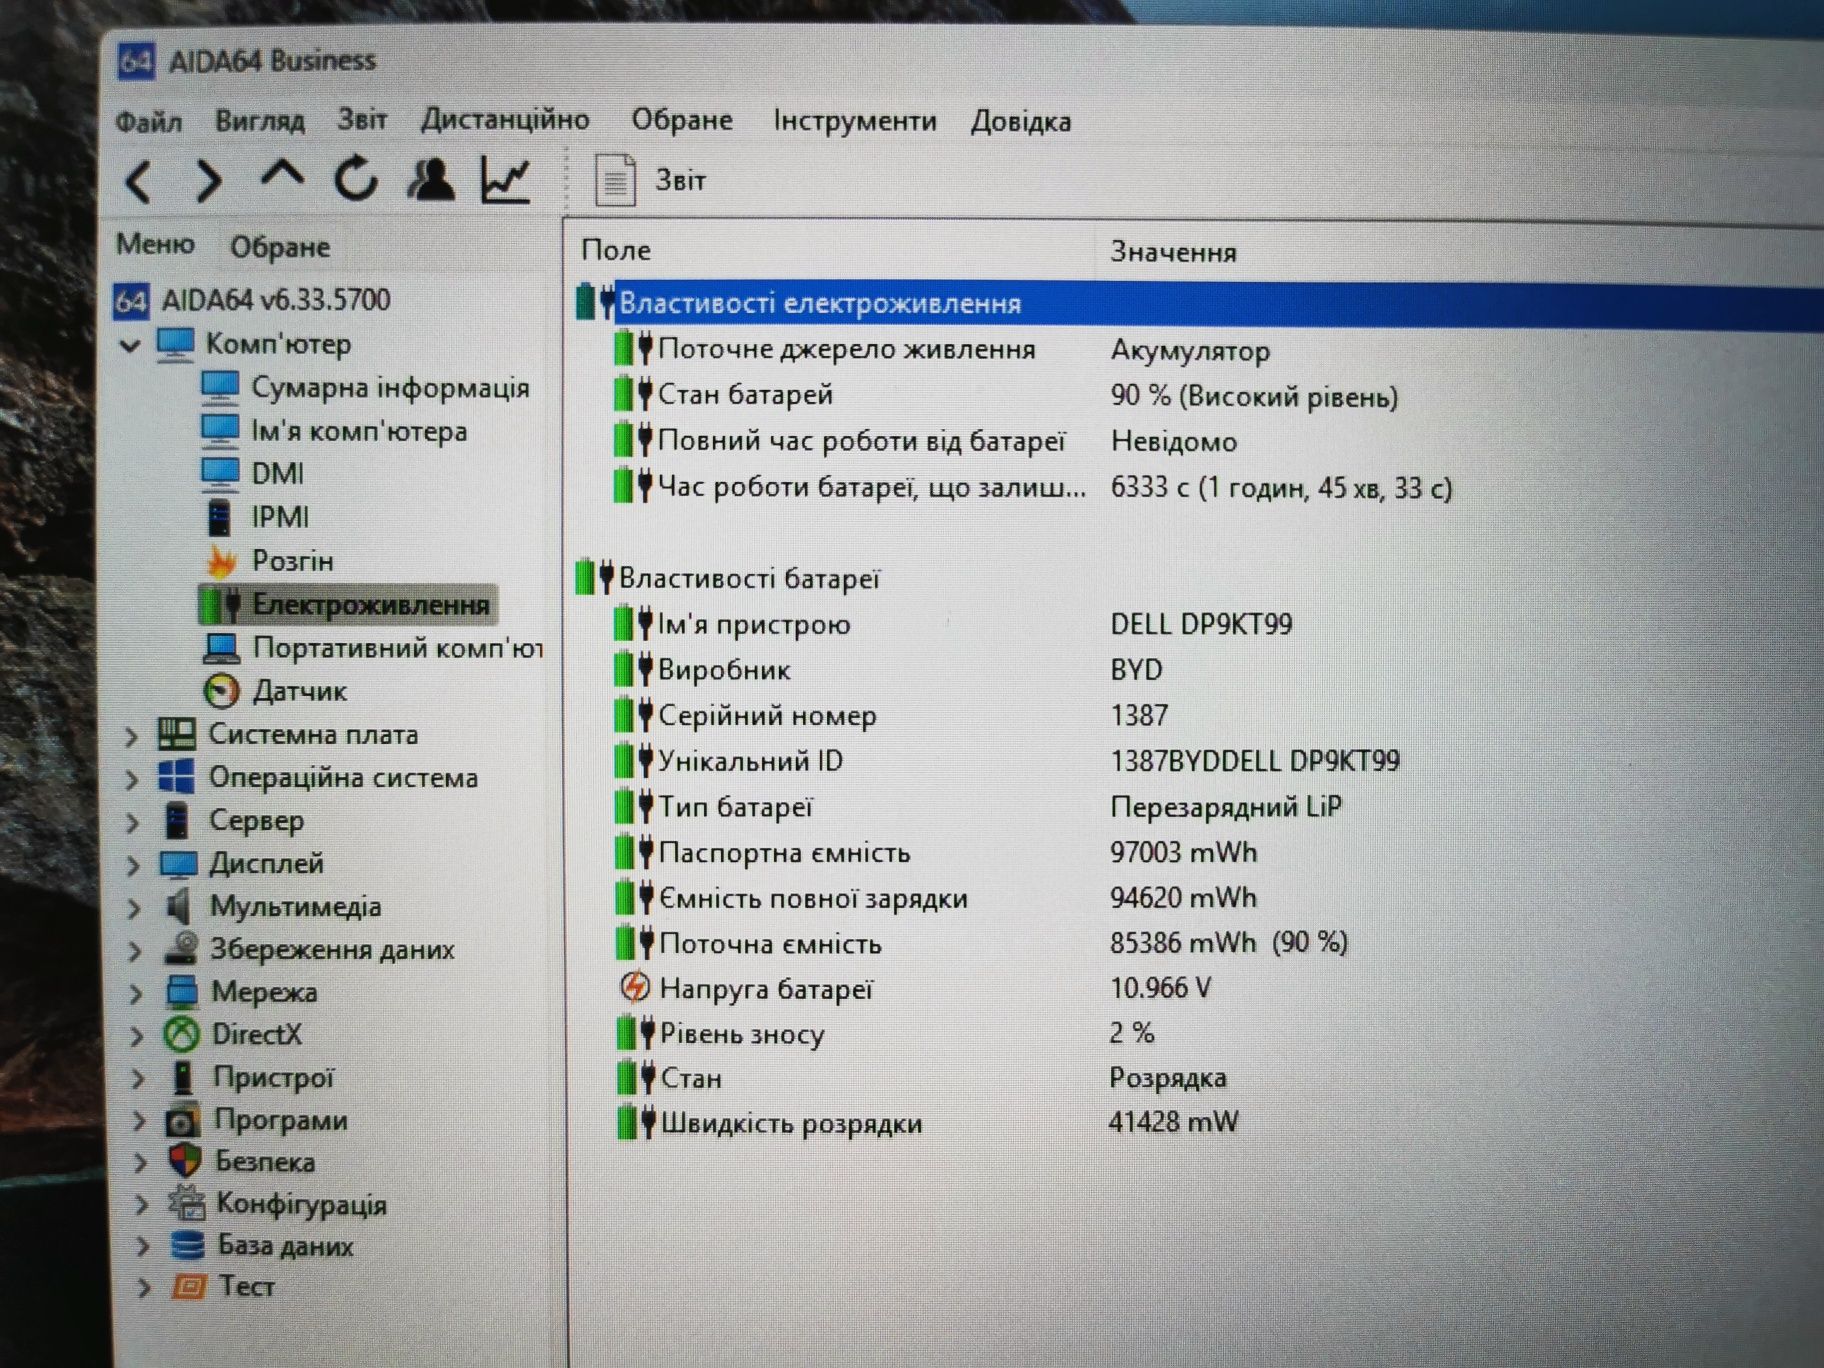Select Портативний комп'ютер tree item
1824x1368 pixels.
pyautogui.click(x=372, y=648)
